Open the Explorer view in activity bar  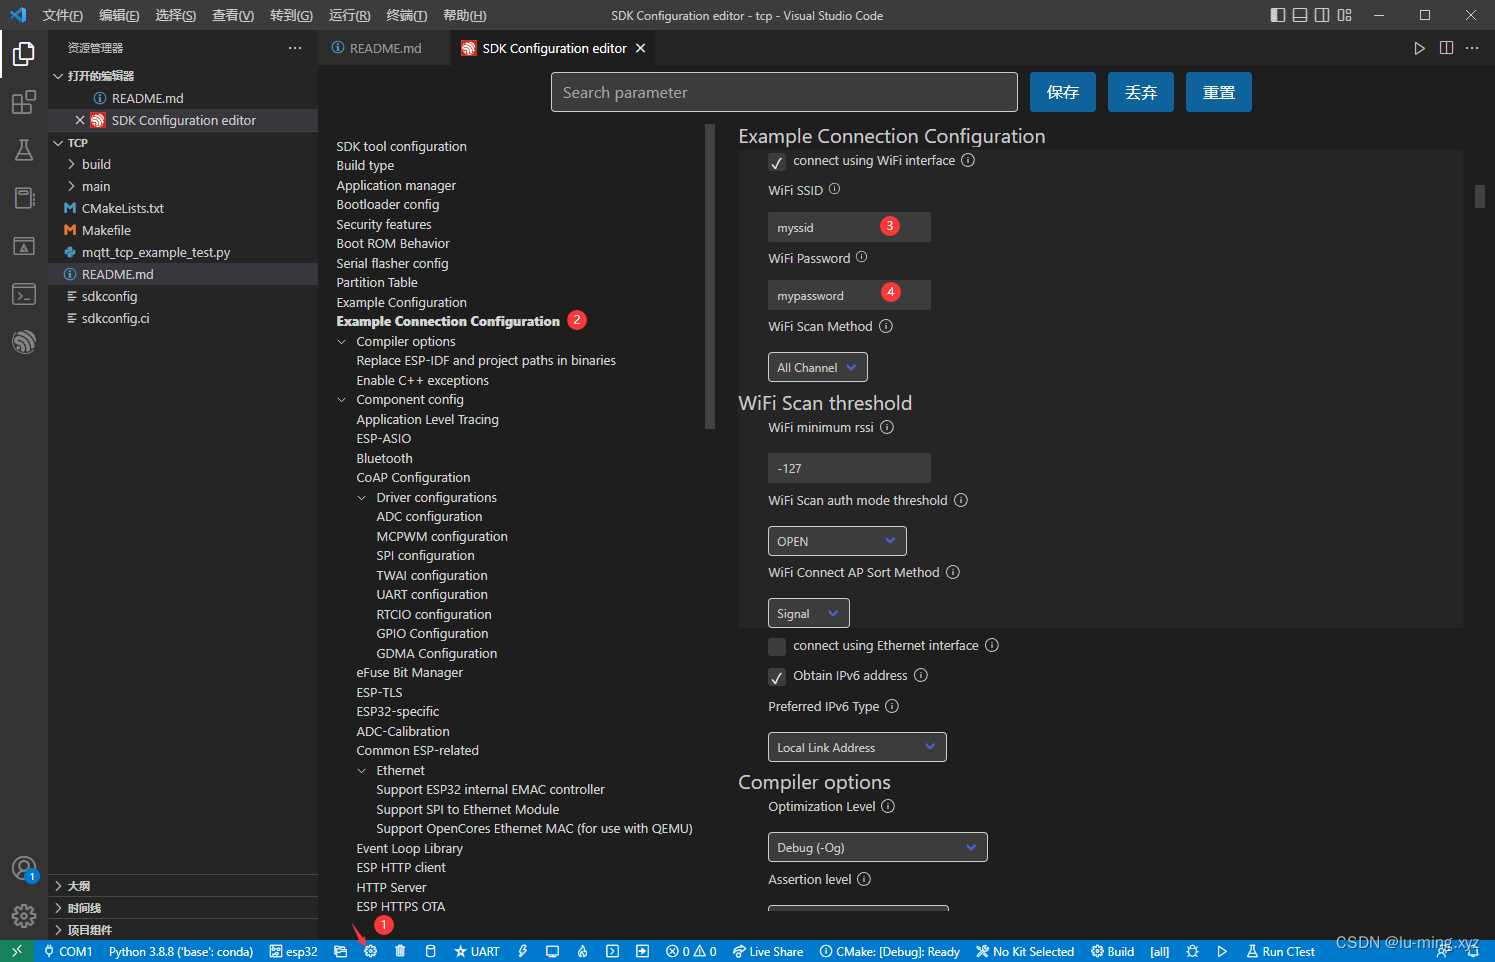(24, 54)
